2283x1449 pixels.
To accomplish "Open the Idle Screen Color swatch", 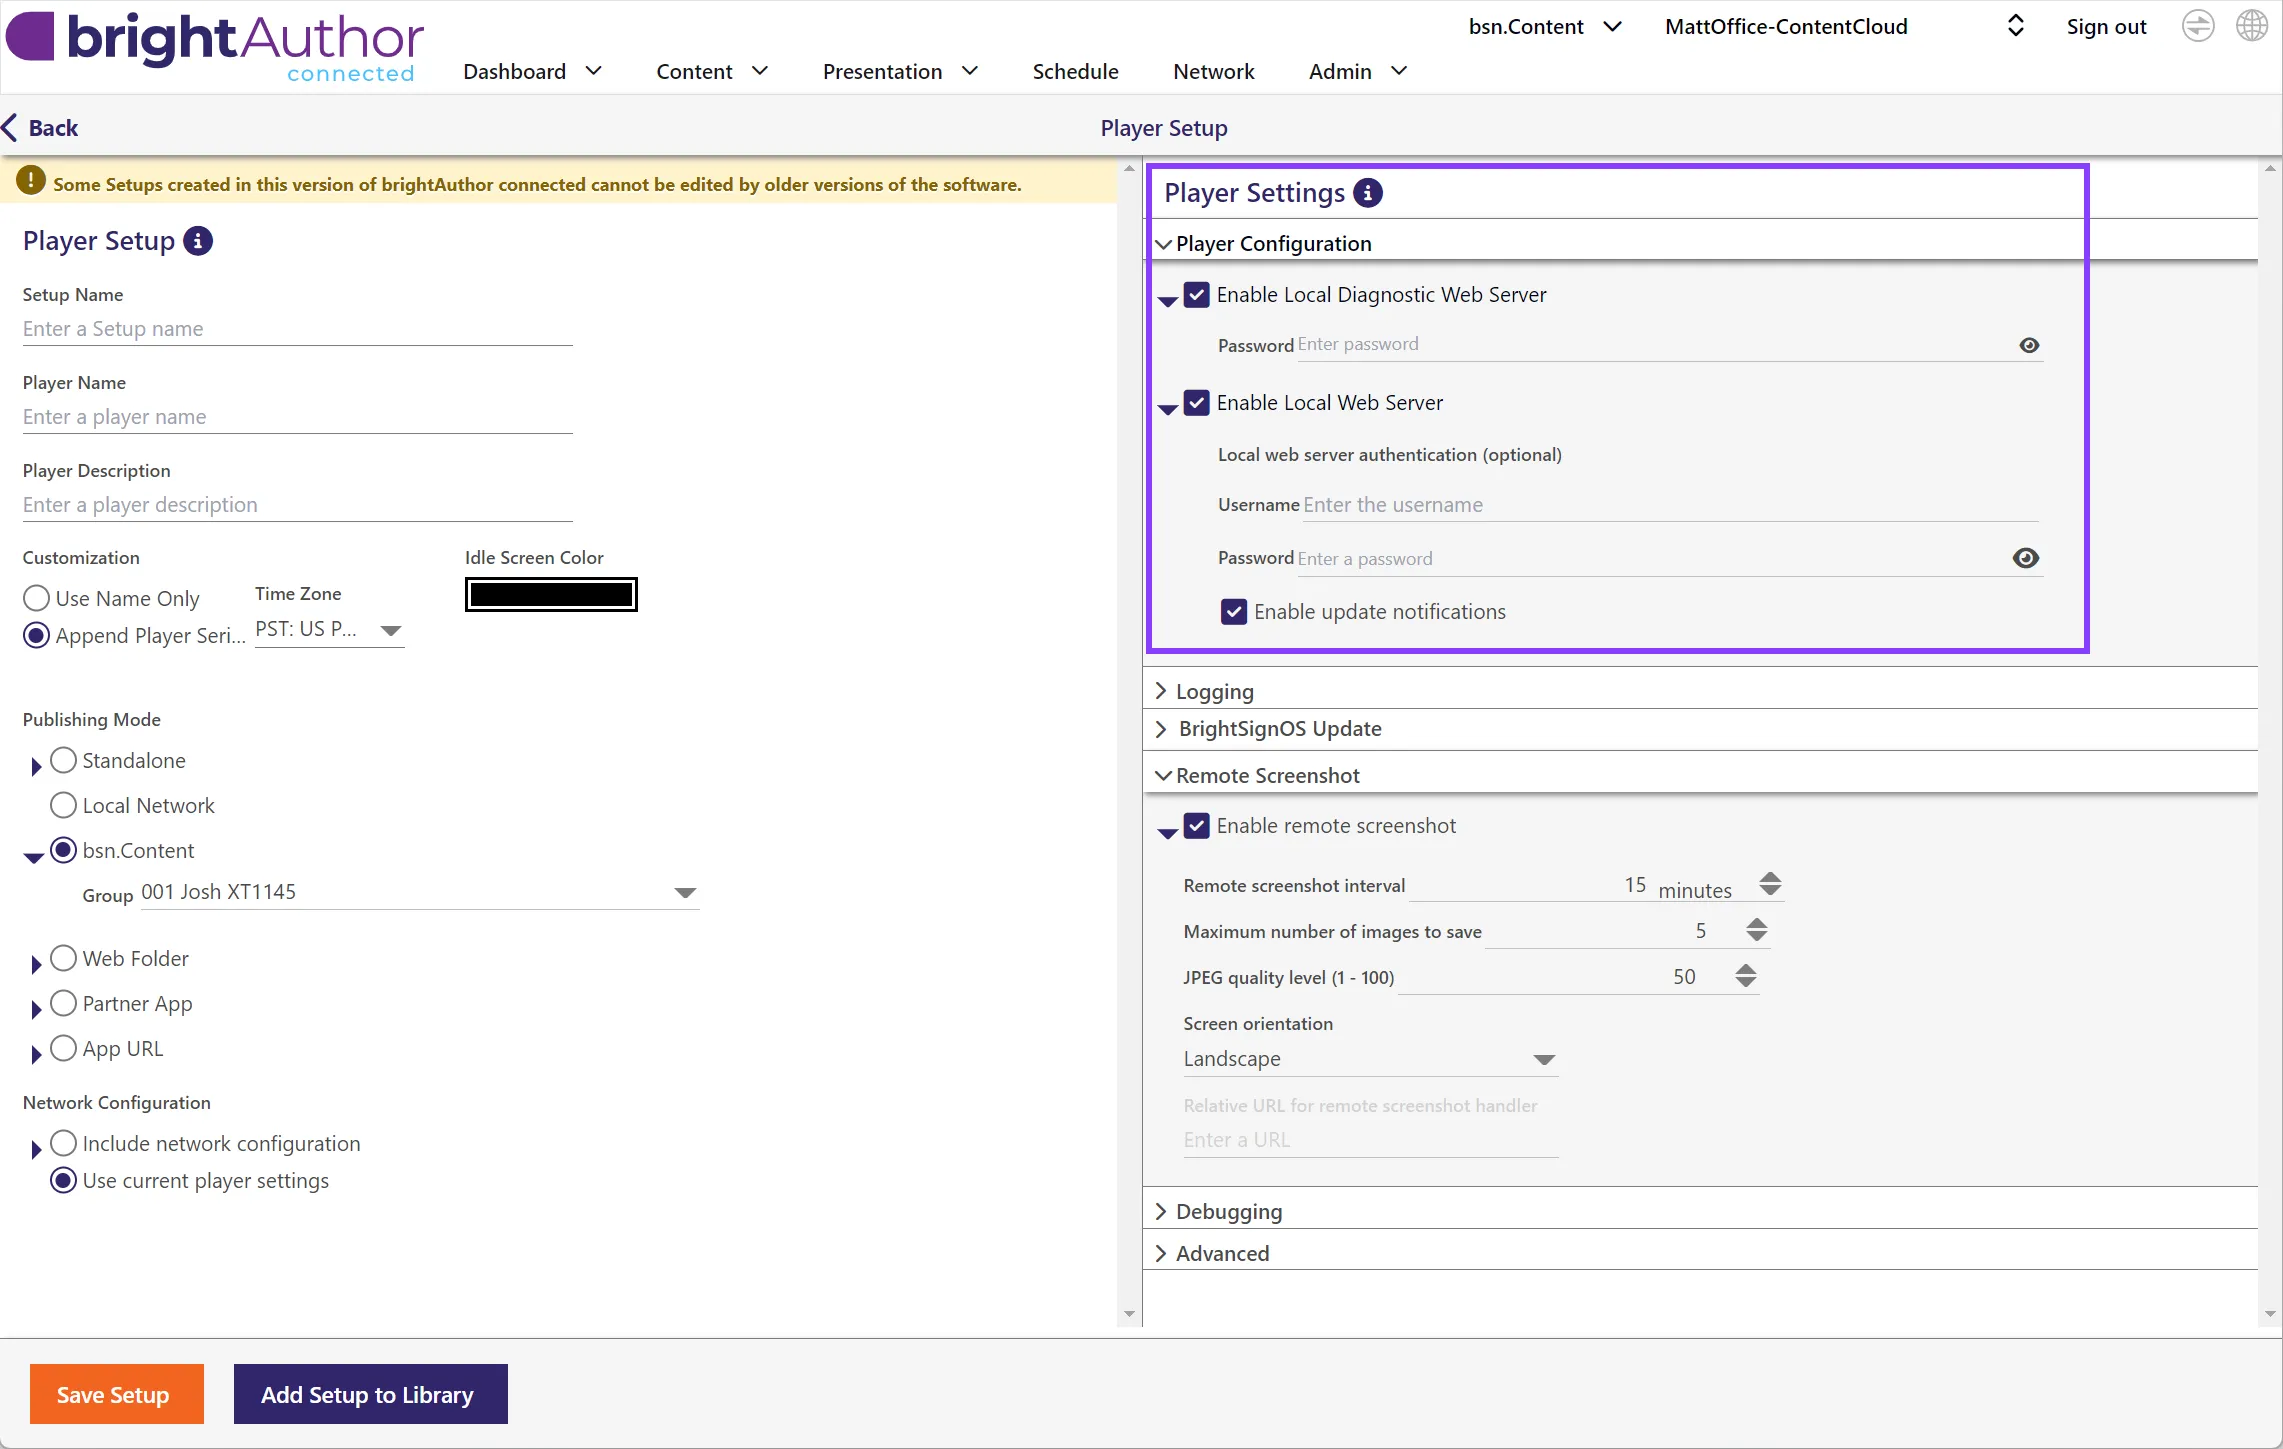I will 551,595.
